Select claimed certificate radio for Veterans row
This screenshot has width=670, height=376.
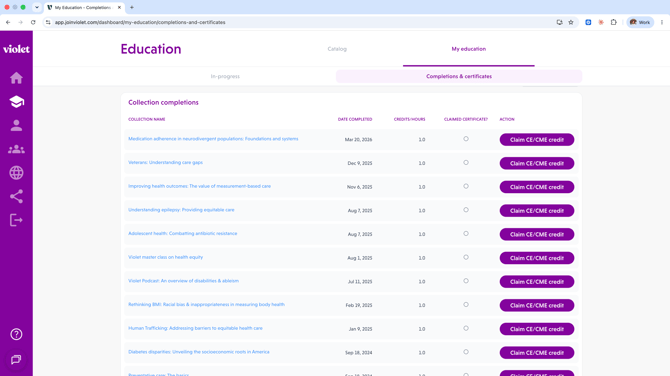[466, 162]
